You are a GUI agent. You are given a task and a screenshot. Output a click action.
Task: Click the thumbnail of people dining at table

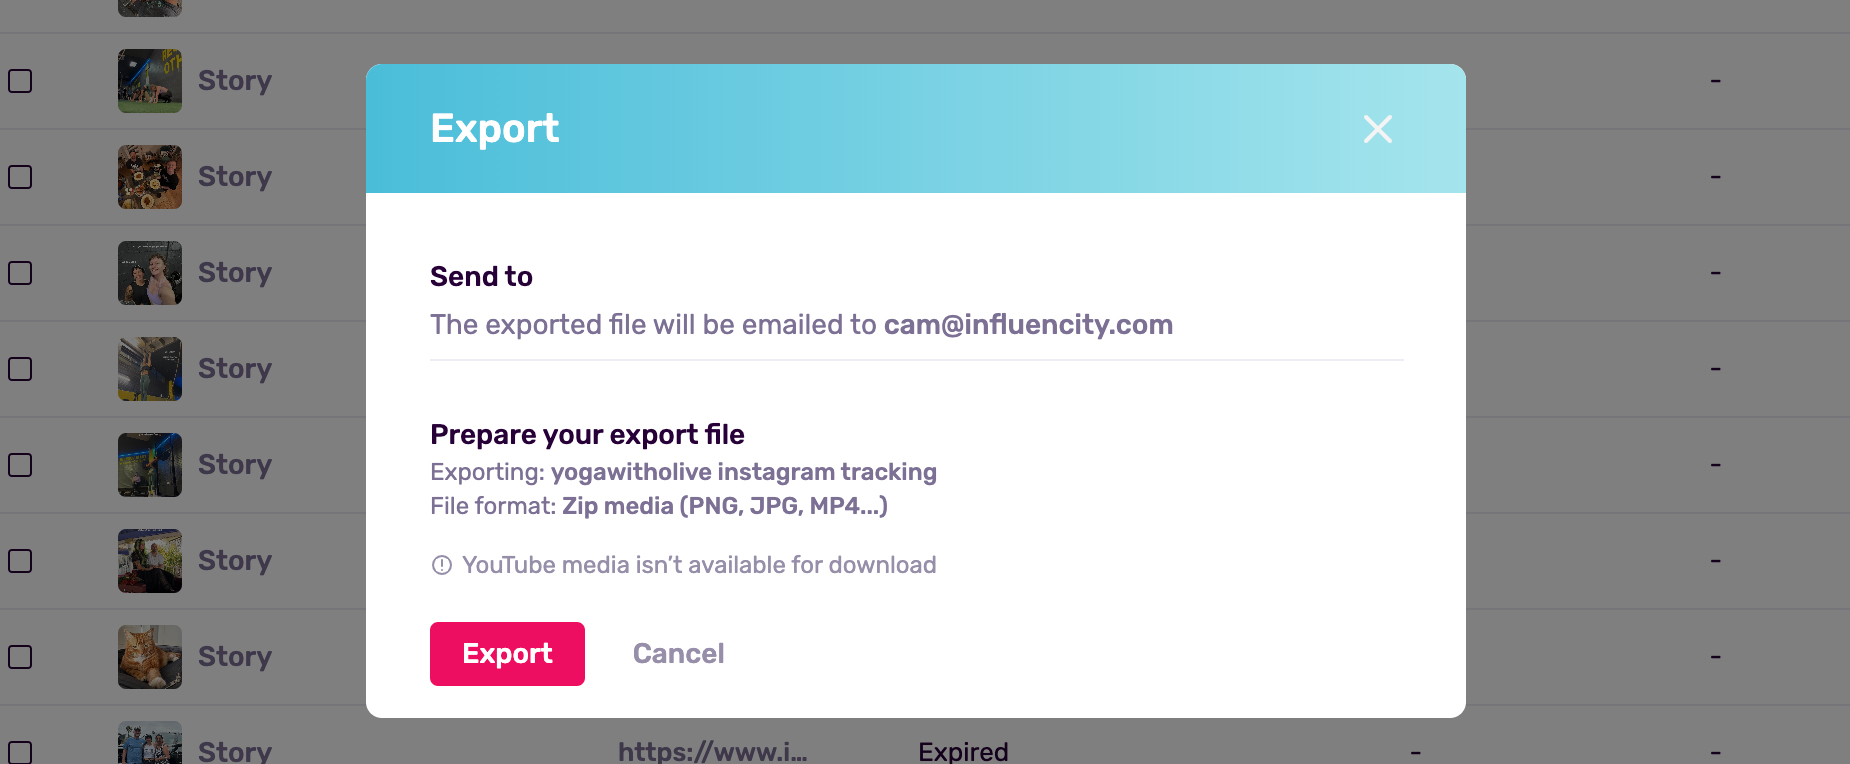click(x=150, y=177)
